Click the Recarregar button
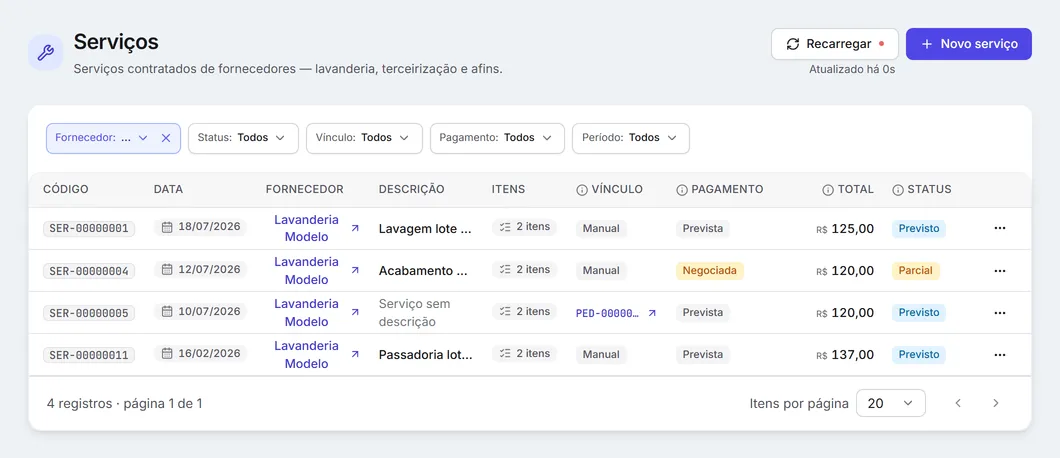The height and width of the screenshot is (458, 1060). point(835,44)
